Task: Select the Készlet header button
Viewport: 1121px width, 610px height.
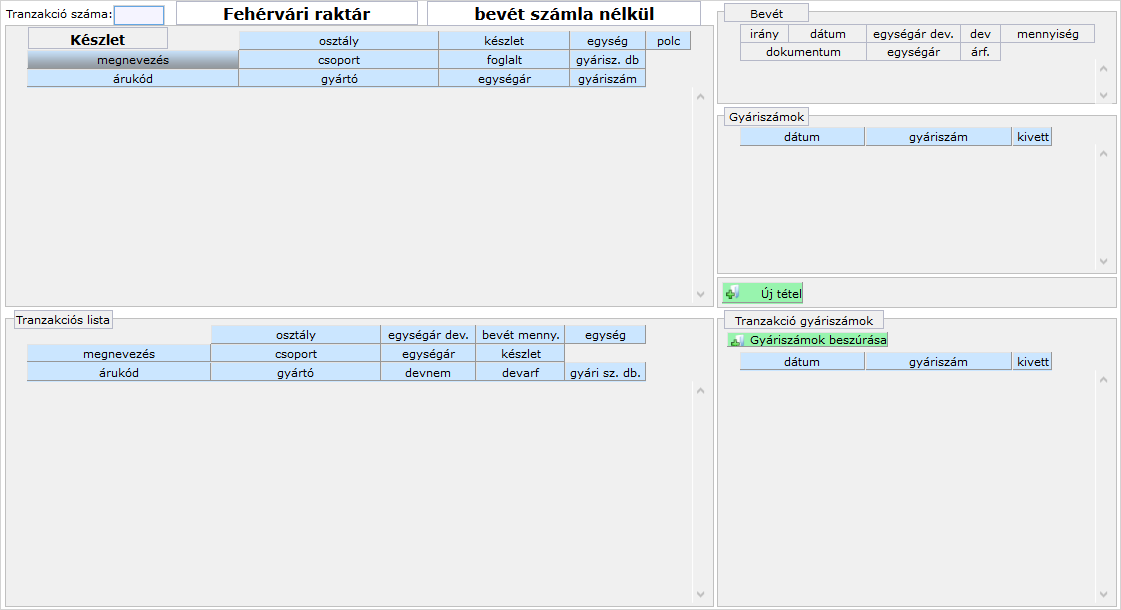Action: 97,40
